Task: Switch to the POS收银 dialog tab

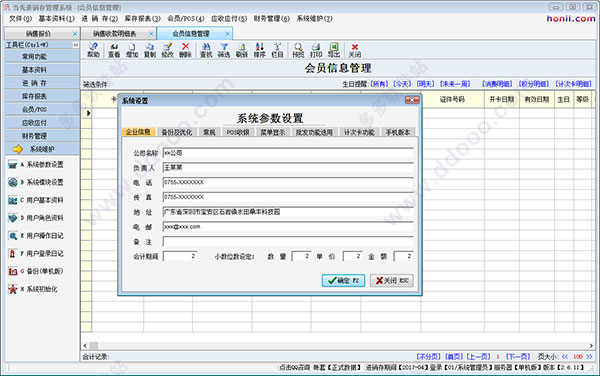Action: tap(238, 132)
